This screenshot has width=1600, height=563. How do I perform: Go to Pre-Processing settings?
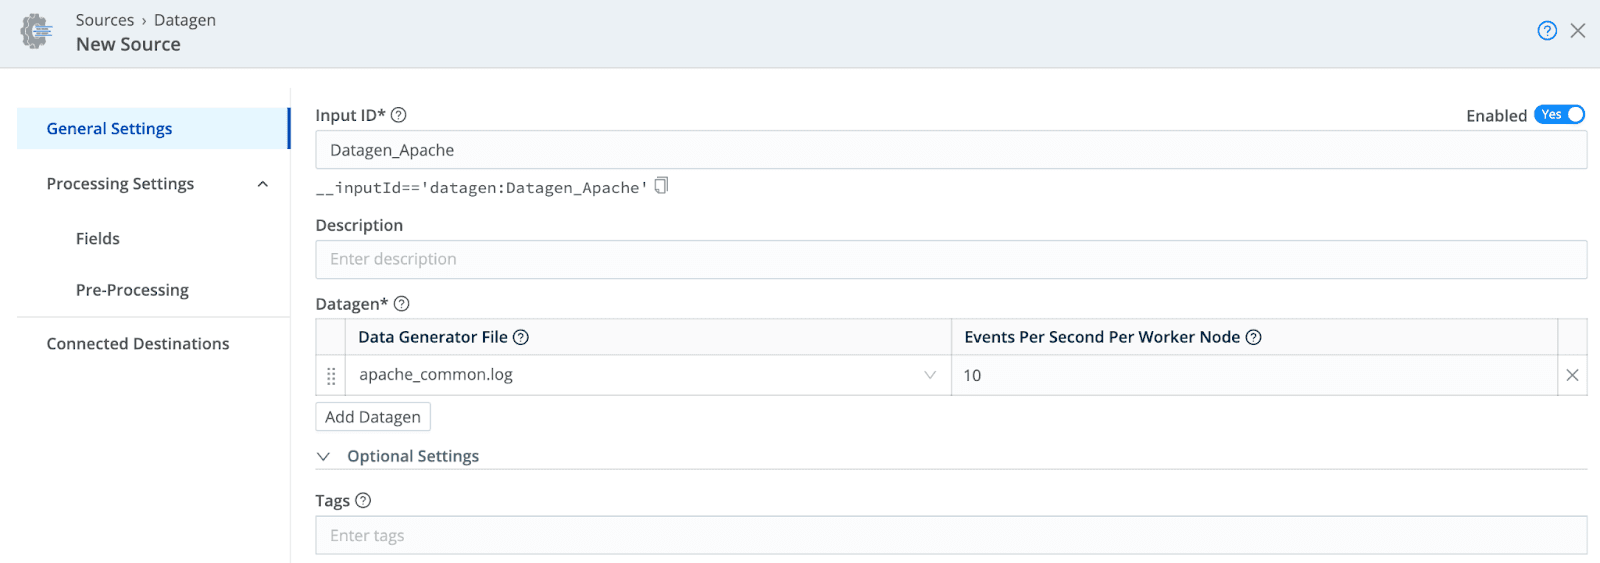(132, 290)
